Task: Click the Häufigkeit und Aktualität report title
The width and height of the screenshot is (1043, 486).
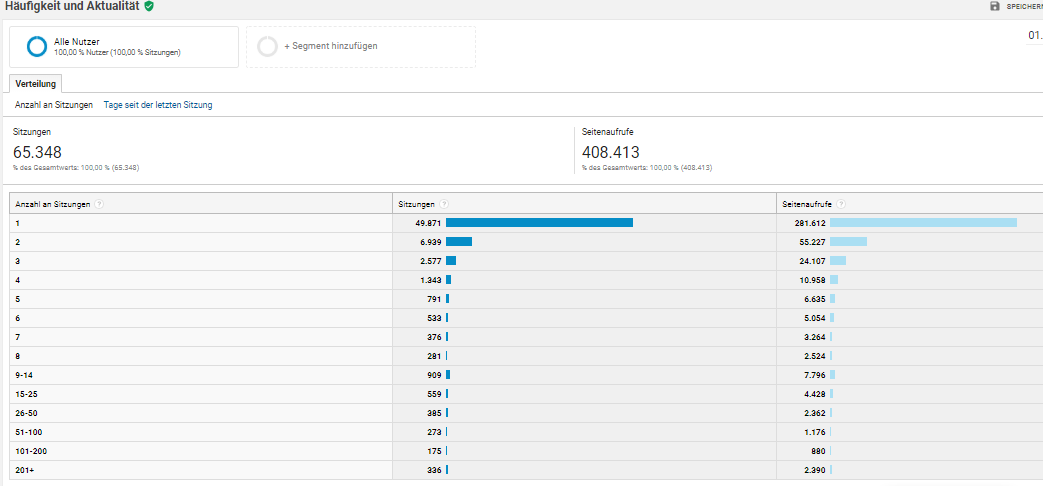Action: [72, 6]
